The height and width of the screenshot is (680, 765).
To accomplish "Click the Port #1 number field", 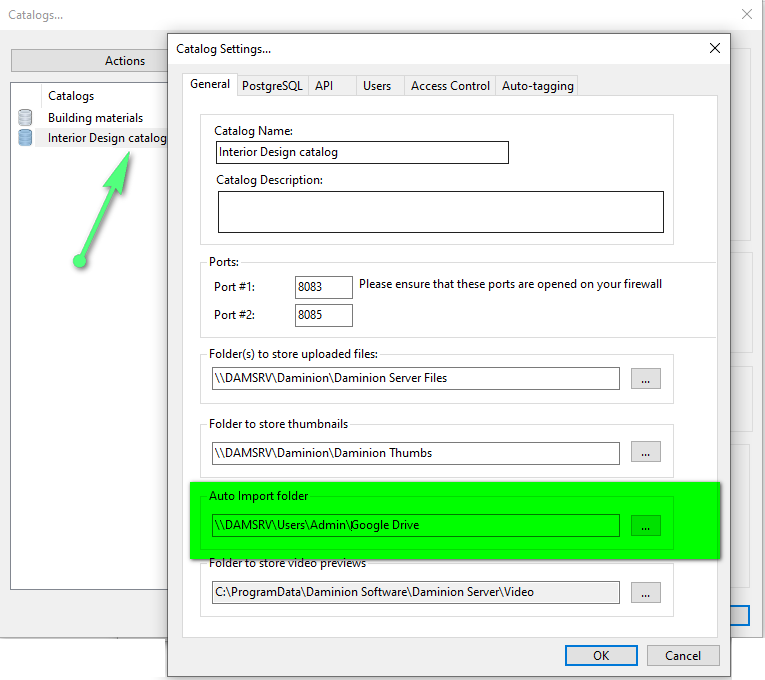I will coord(324,287).
